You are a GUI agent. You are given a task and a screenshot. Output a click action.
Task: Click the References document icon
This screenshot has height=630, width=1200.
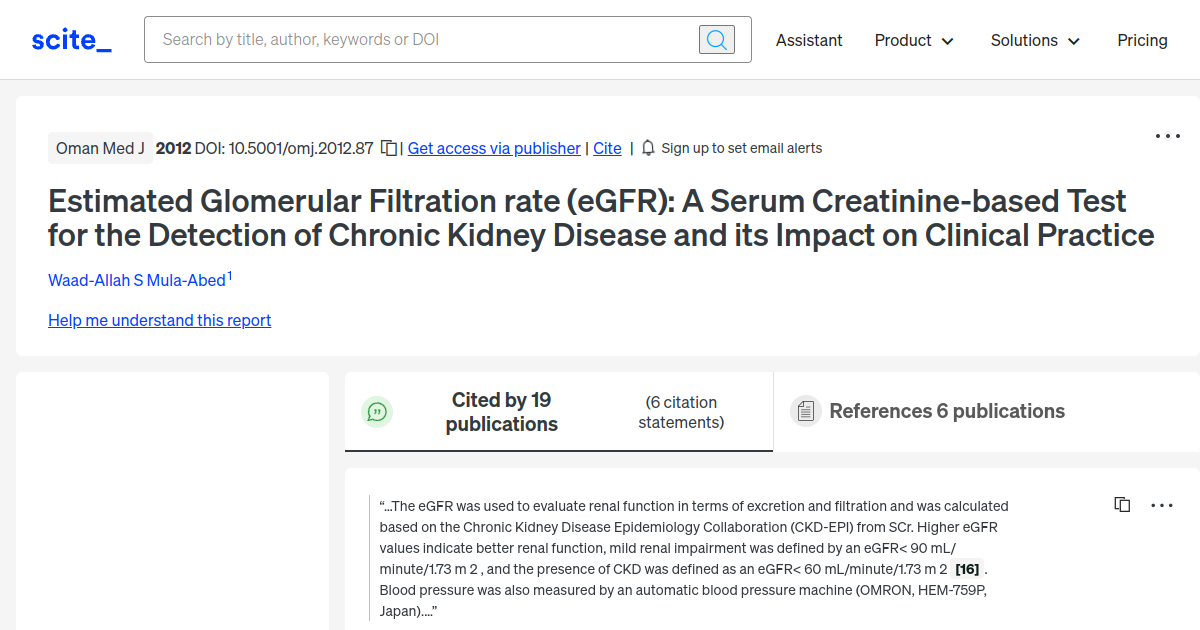coord(806,411)
